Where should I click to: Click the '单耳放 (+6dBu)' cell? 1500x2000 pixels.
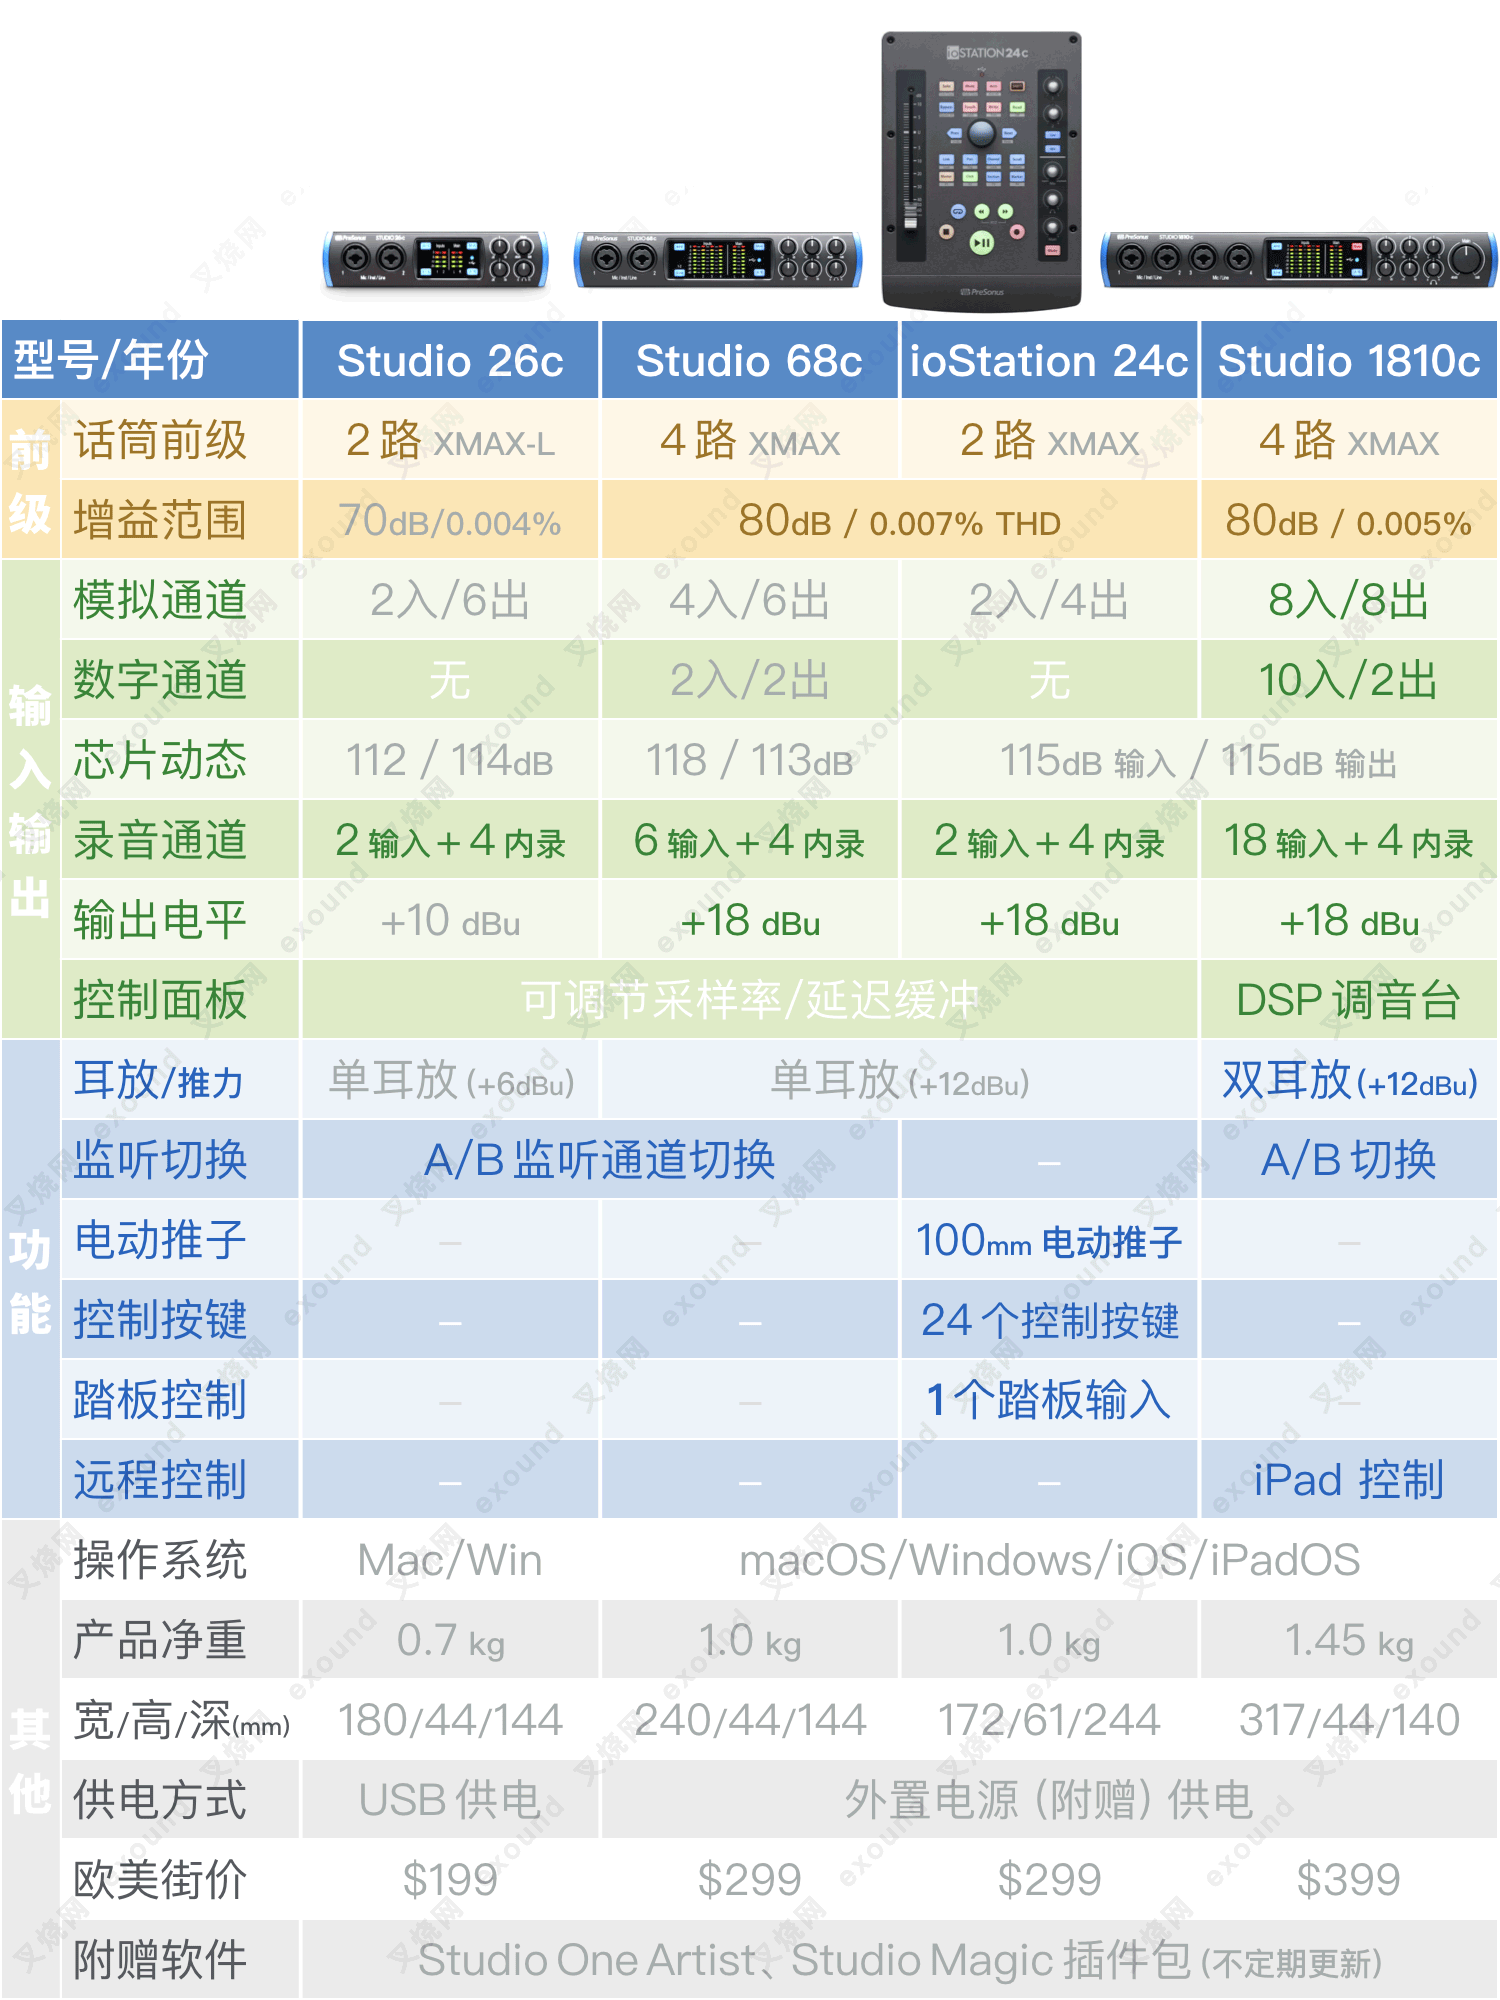click(x=450, y=1080)
